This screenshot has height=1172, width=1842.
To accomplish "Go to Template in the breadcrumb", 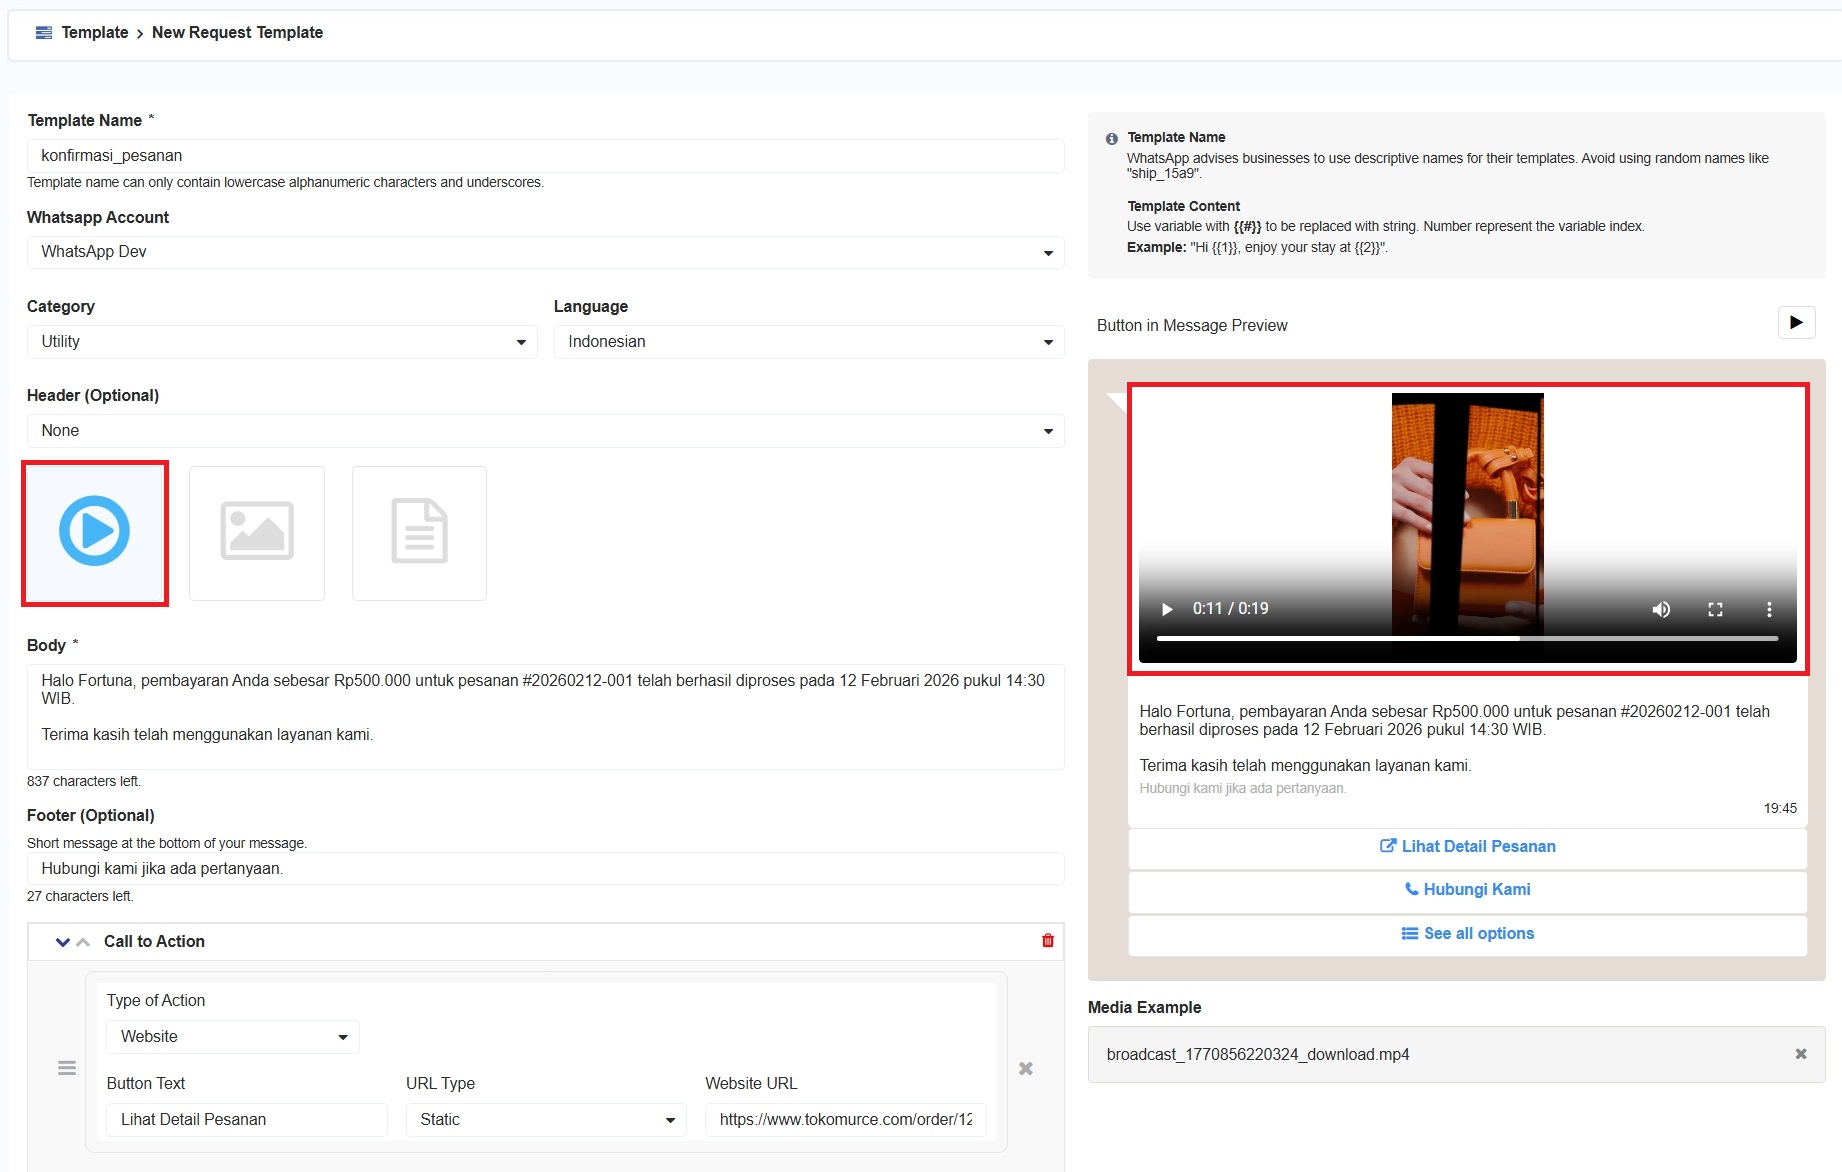I will pyautogui.click(x=94, y=33).
